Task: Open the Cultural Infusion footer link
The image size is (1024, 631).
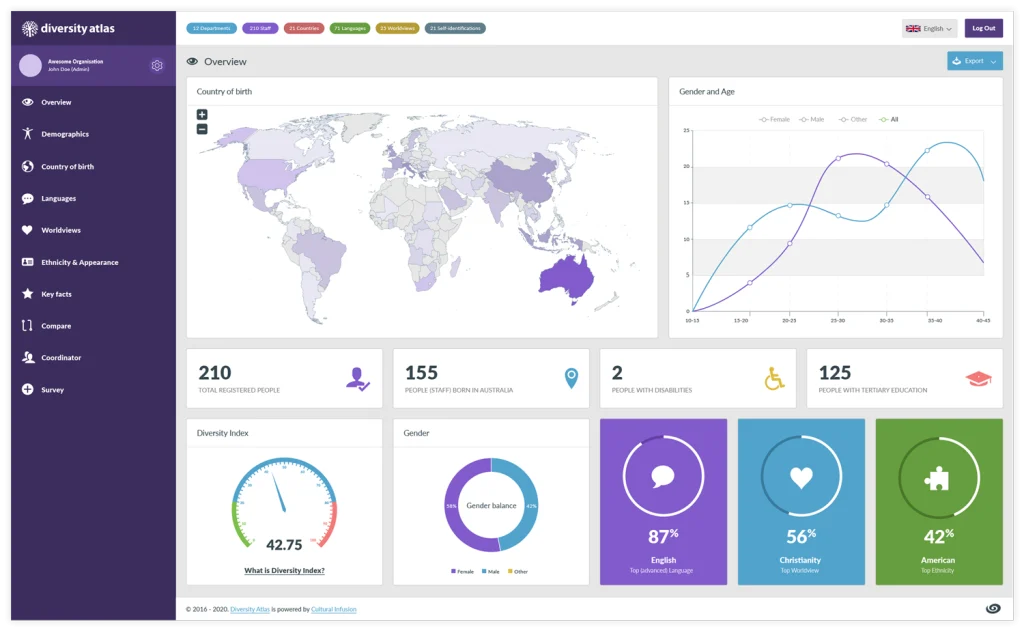Action: tap(334, 609)
